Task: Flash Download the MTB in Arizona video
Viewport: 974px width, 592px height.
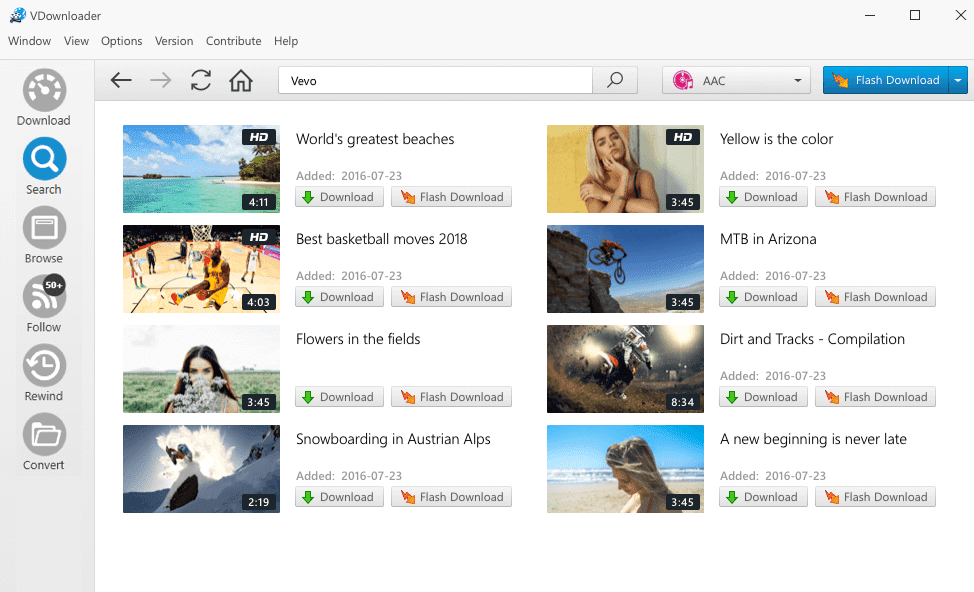Action: (875, 297)
